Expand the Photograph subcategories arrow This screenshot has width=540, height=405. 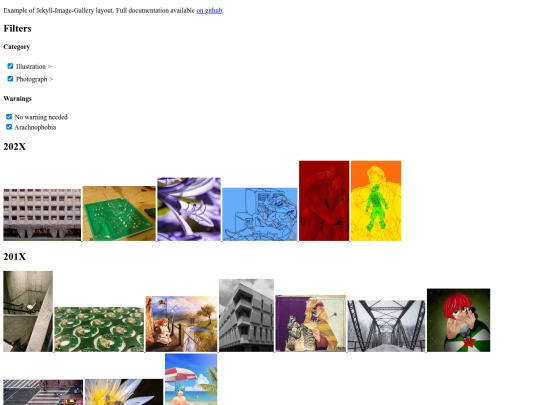51,79
